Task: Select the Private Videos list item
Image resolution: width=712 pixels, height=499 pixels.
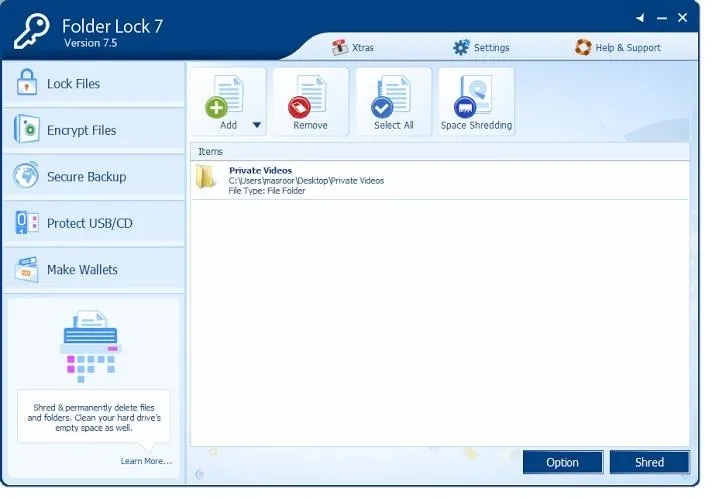Action: [x=440, y=181]
